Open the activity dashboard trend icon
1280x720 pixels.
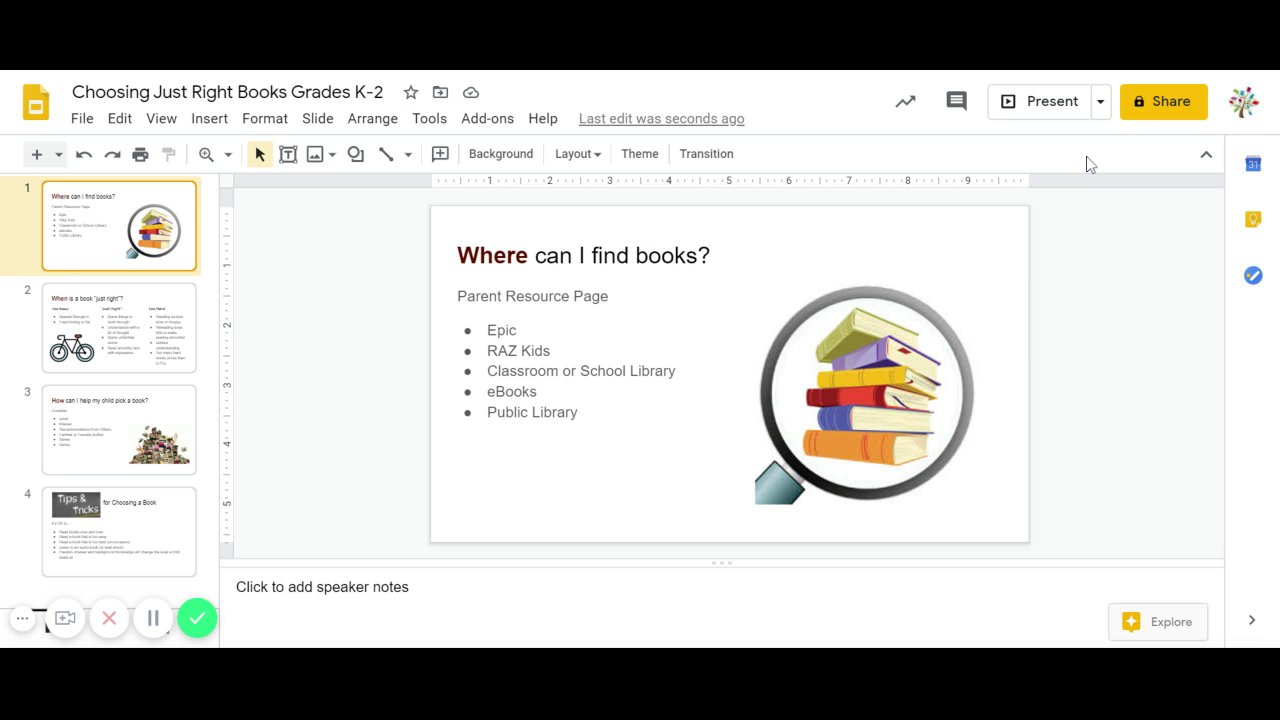905,101
